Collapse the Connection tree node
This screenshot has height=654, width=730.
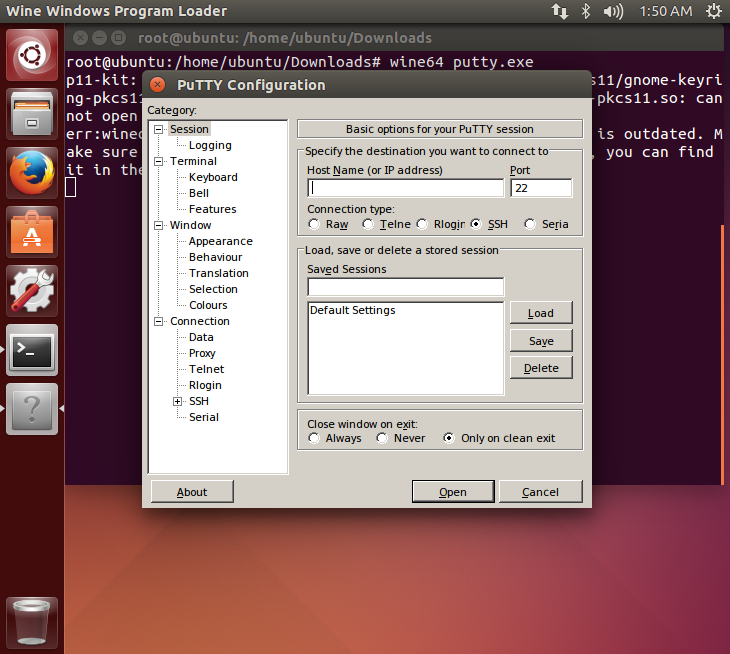pyautogui.click(x=159, y=321)
